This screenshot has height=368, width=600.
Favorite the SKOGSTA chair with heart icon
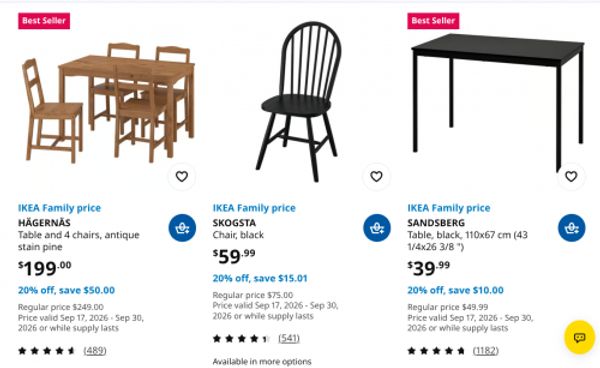point(377,176)
